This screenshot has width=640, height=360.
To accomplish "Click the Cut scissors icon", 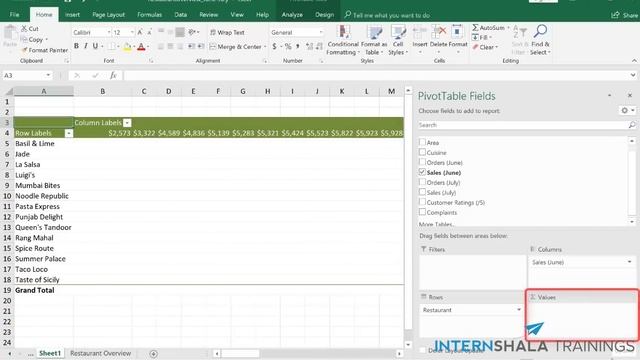I will (24, 29).
